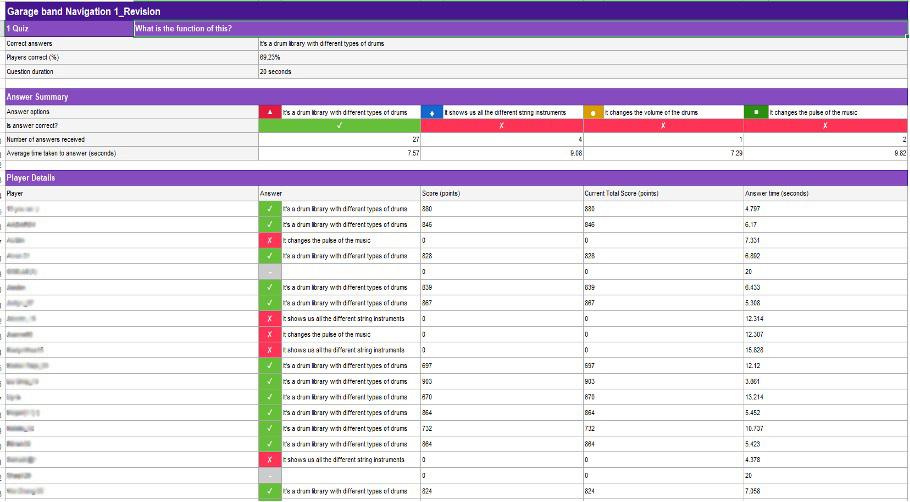Select the average time value 9.08
Image resolution: width=910 pixels, height=502 pixels.
pyautogui.click(x=501, y=154)
